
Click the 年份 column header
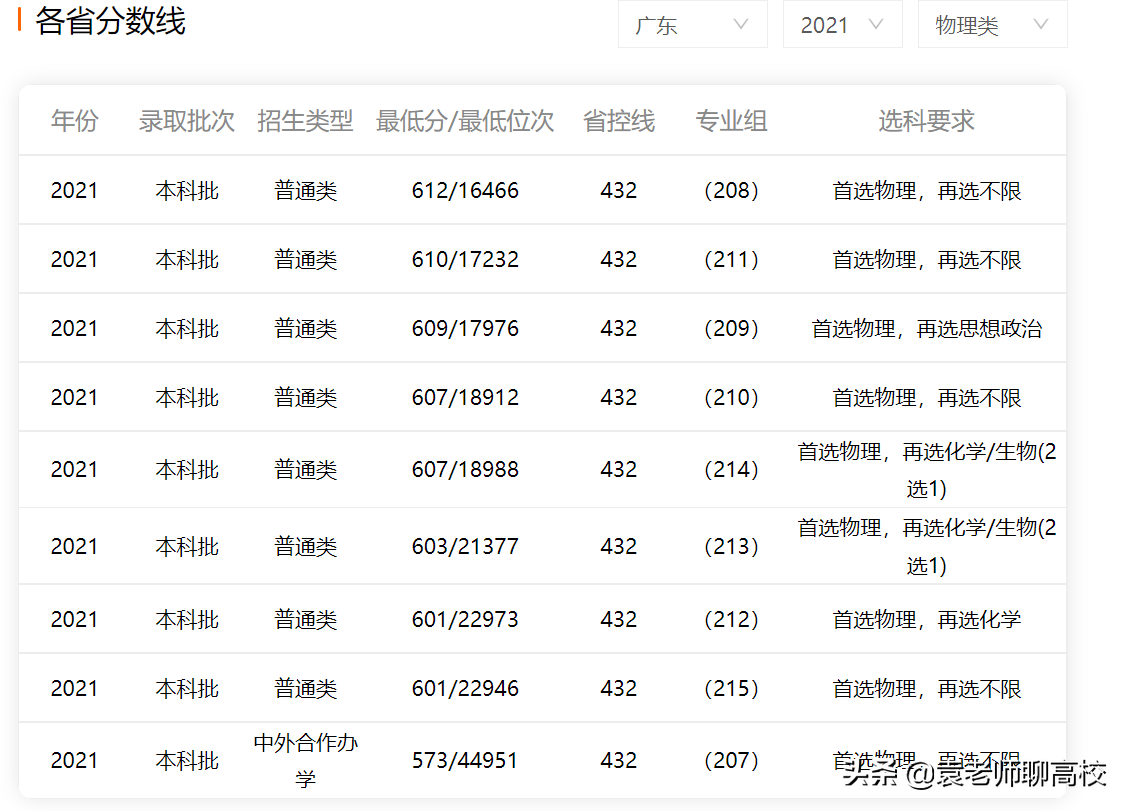[x=74, y=120]
